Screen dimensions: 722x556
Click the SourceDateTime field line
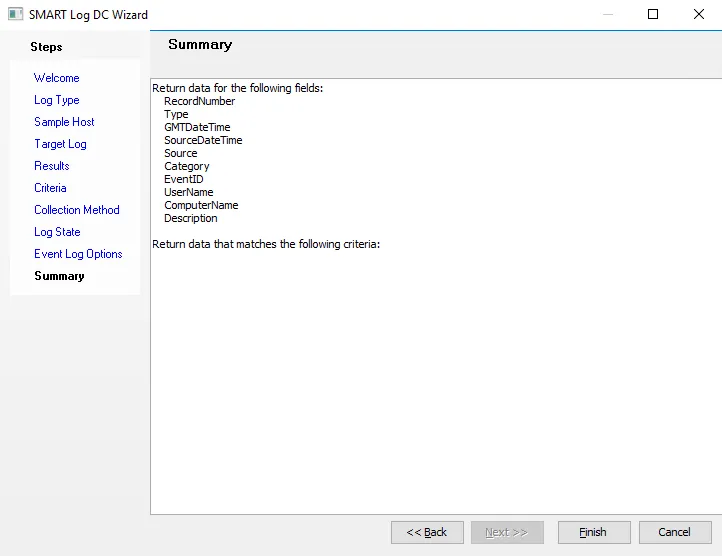(x=203, y=140)
